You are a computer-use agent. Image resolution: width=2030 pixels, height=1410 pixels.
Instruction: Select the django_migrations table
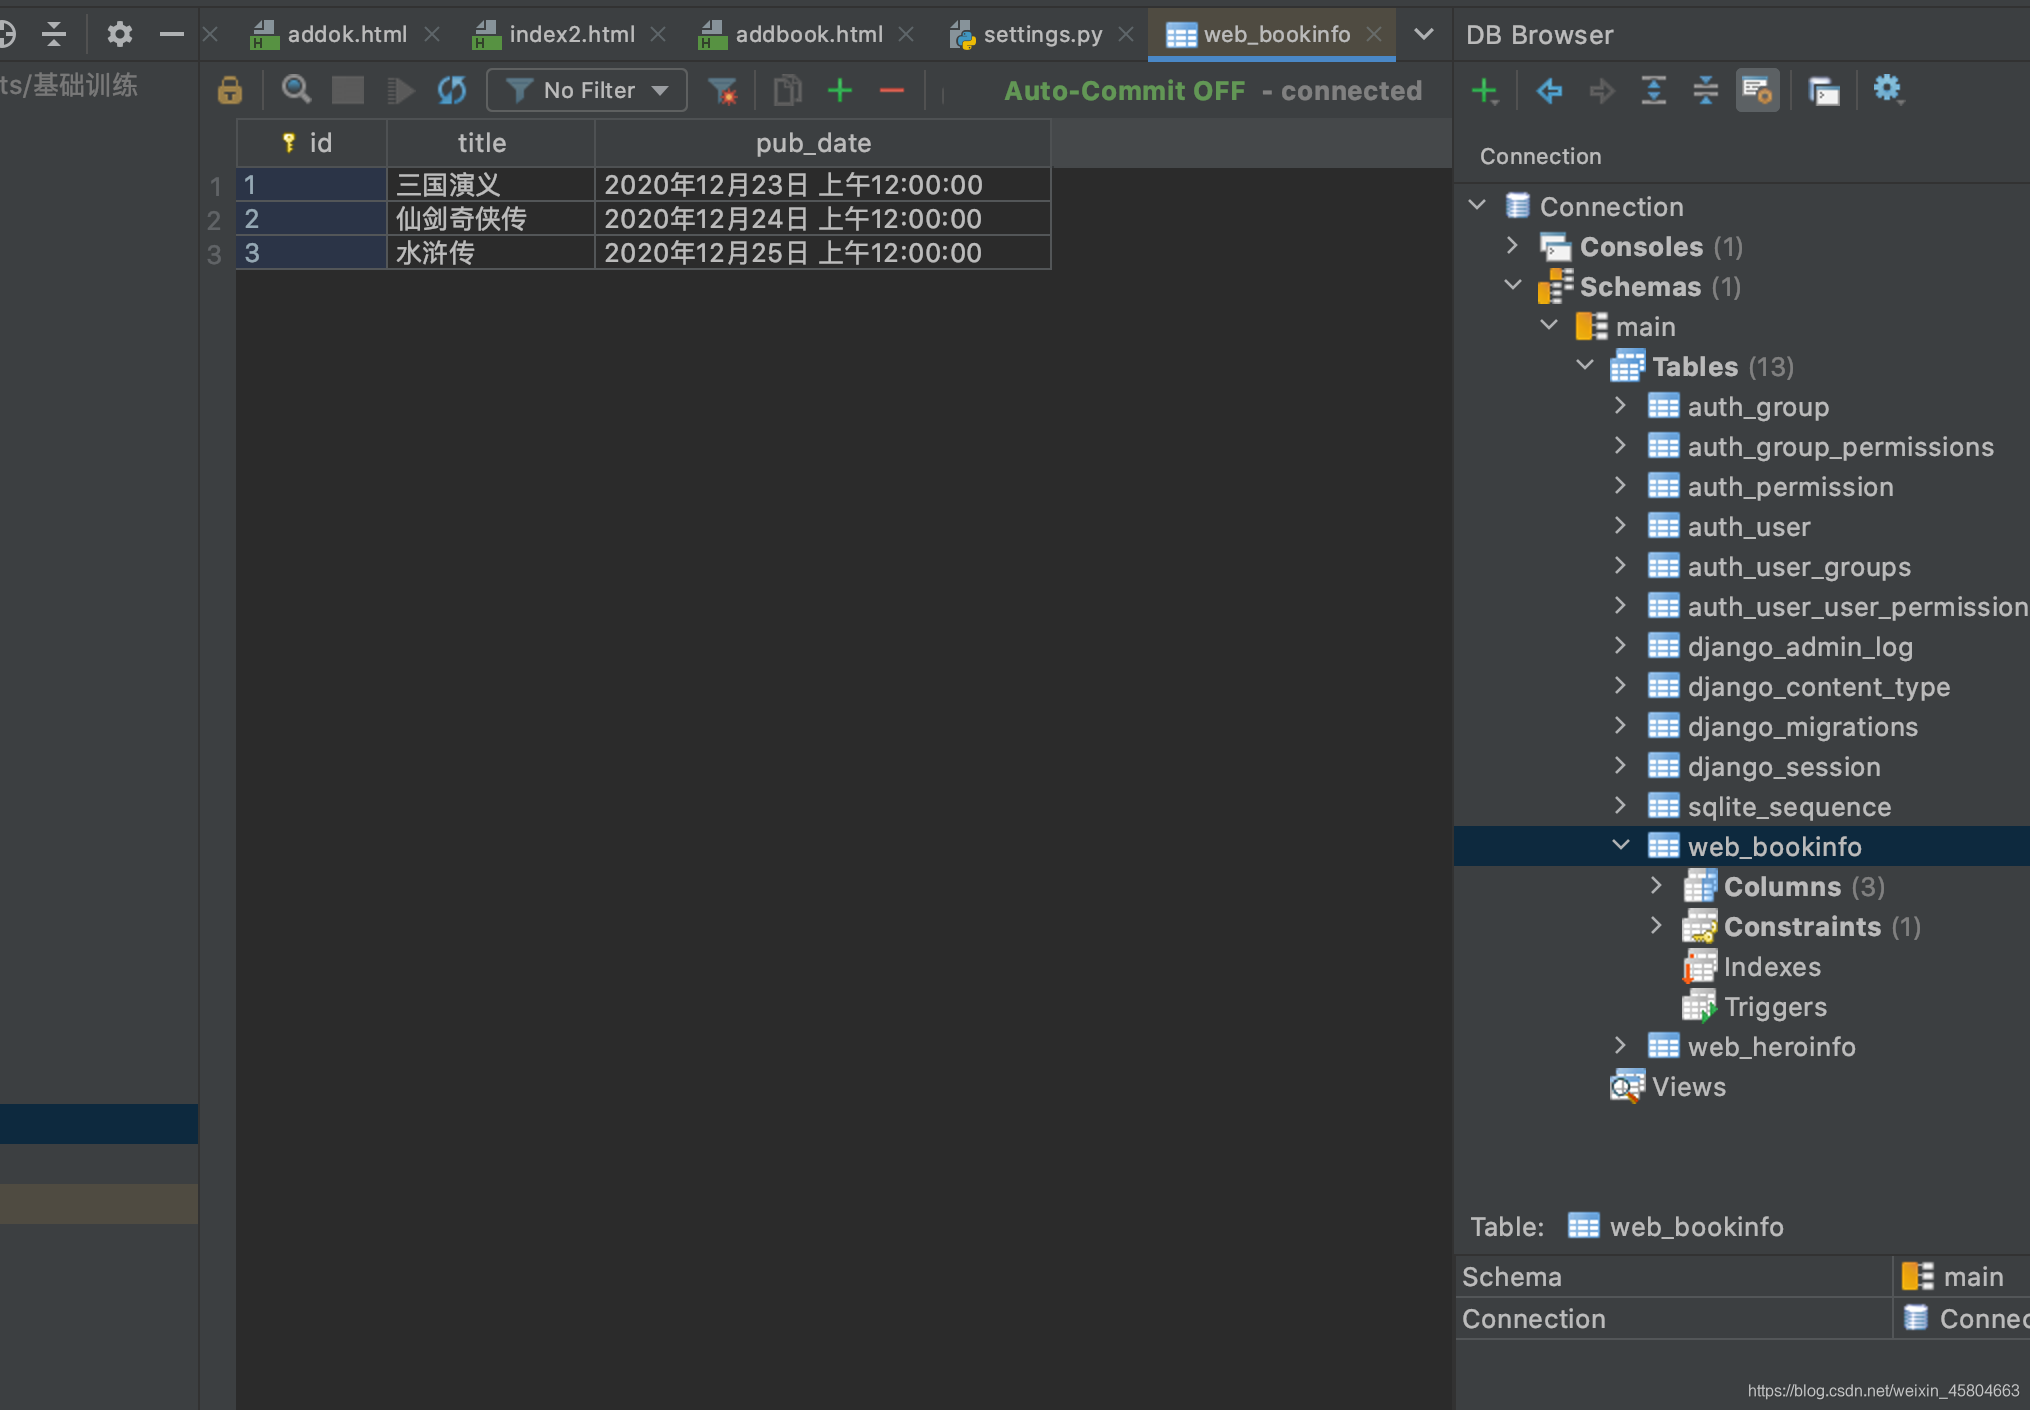(1802, 727)
